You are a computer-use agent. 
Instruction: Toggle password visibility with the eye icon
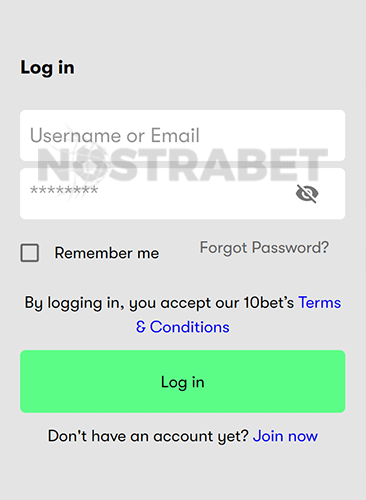click(307, 193)
